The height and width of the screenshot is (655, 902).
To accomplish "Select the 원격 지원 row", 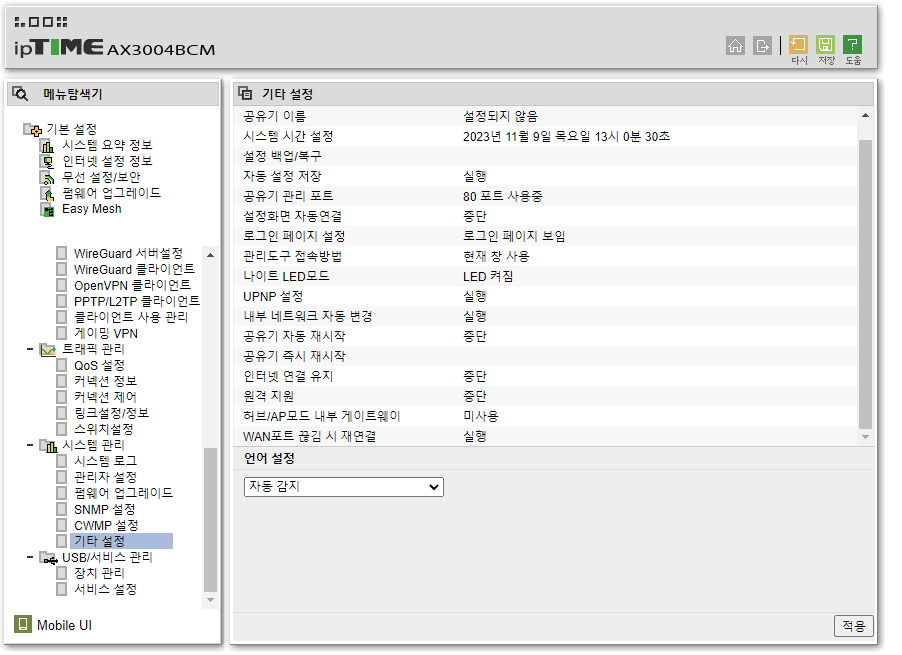I will tap(545, 396).
